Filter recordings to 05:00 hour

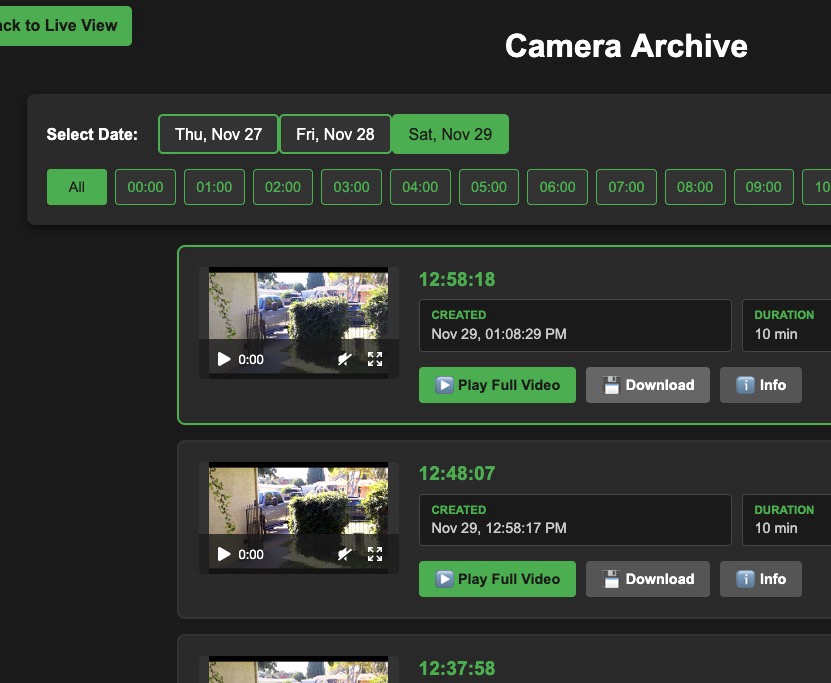point(489,187)
